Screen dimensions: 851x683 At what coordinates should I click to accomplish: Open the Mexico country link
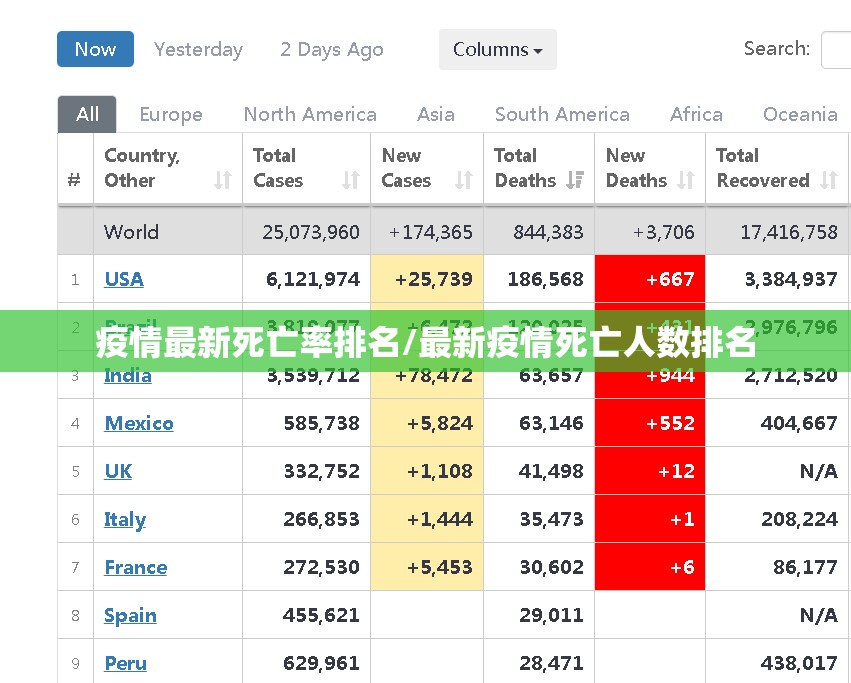[x=139, y=423]
